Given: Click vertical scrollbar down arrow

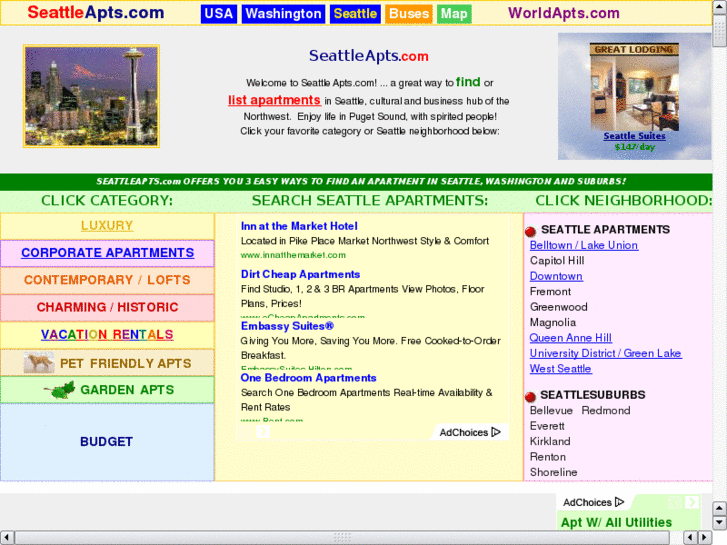Looking at the screenshot, I should tap(719, 522).
